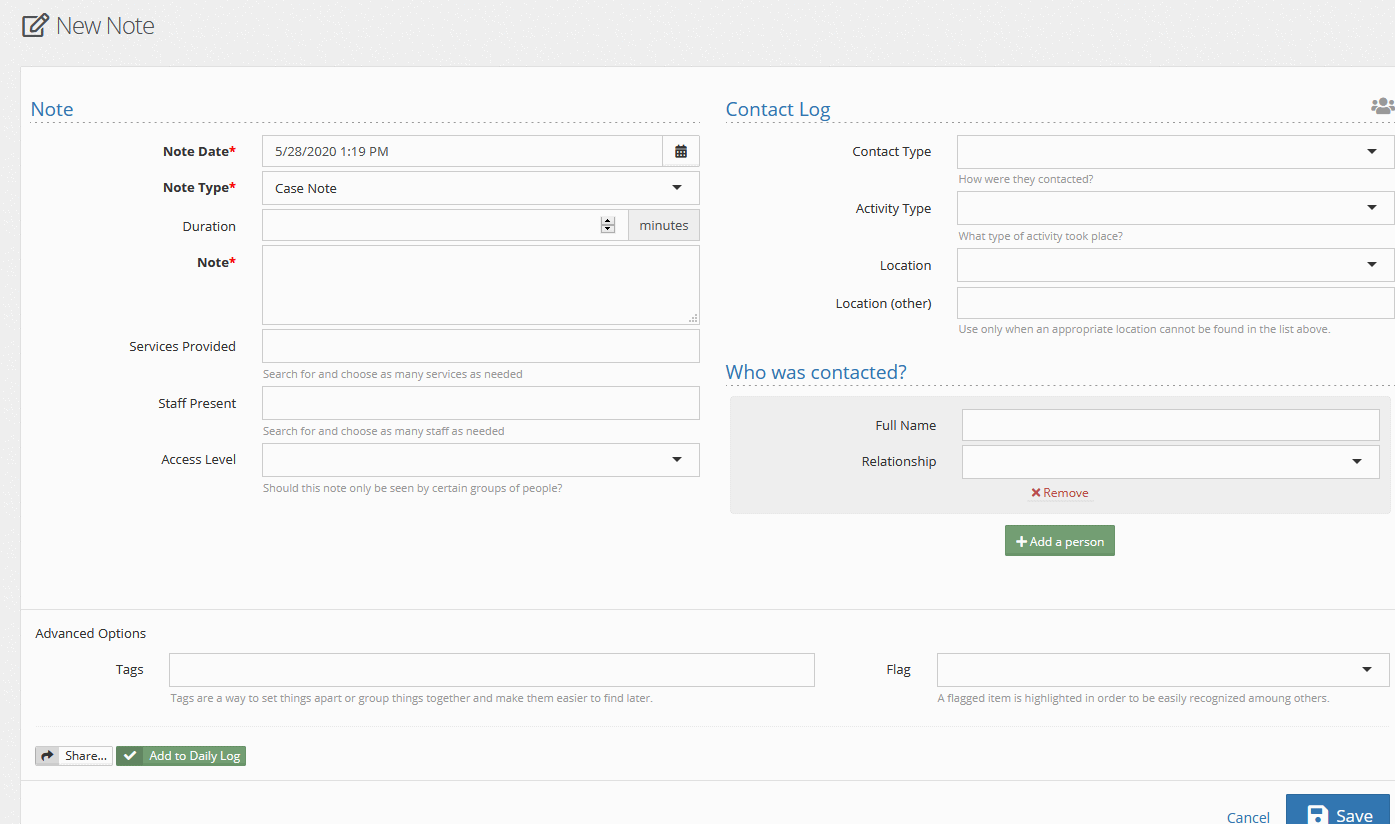
Task: Click the checkmark on Add to Daily Log
Action: click(x=131, y=755)
